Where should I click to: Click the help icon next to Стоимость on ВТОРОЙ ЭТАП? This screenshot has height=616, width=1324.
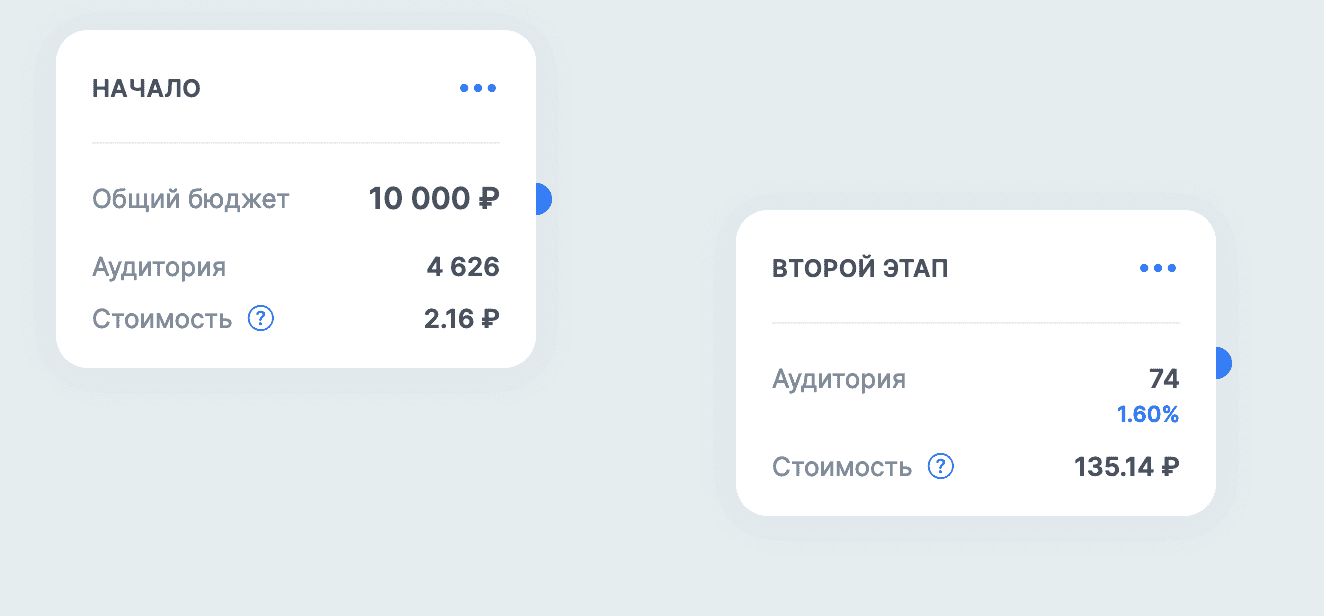pos(940,466)
